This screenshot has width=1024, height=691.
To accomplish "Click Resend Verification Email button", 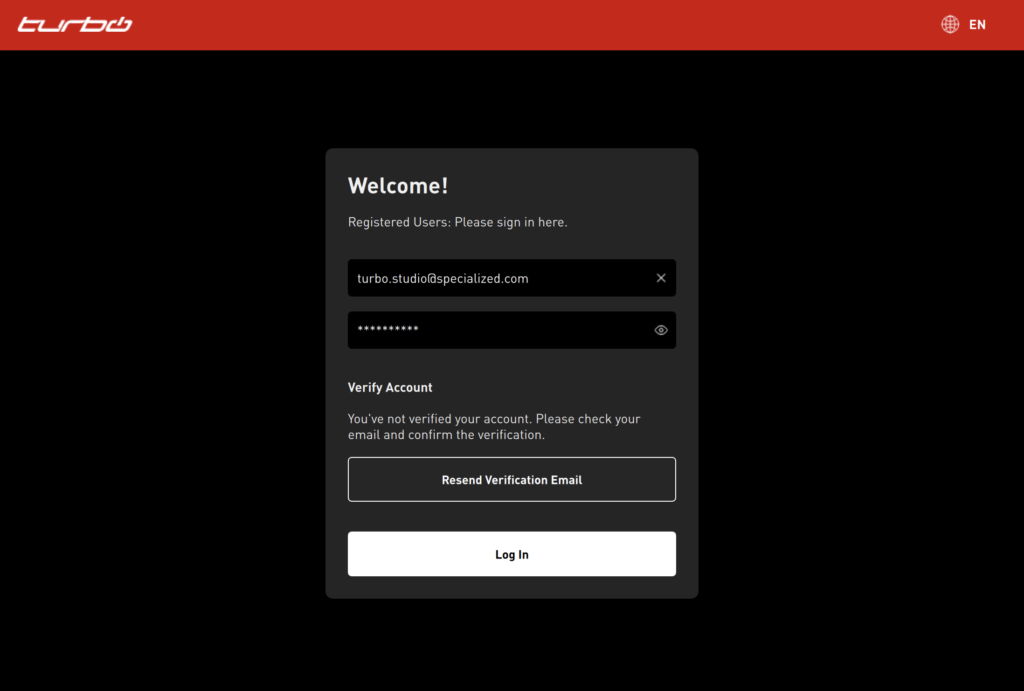I will coord(511,480).
